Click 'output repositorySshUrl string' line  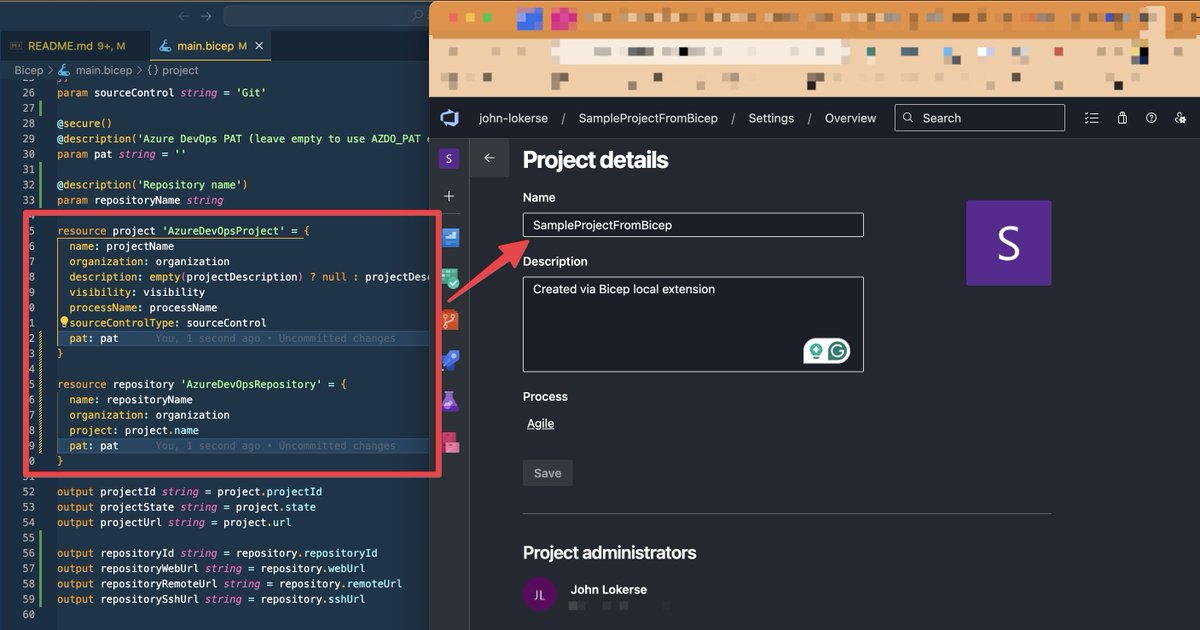211,599
